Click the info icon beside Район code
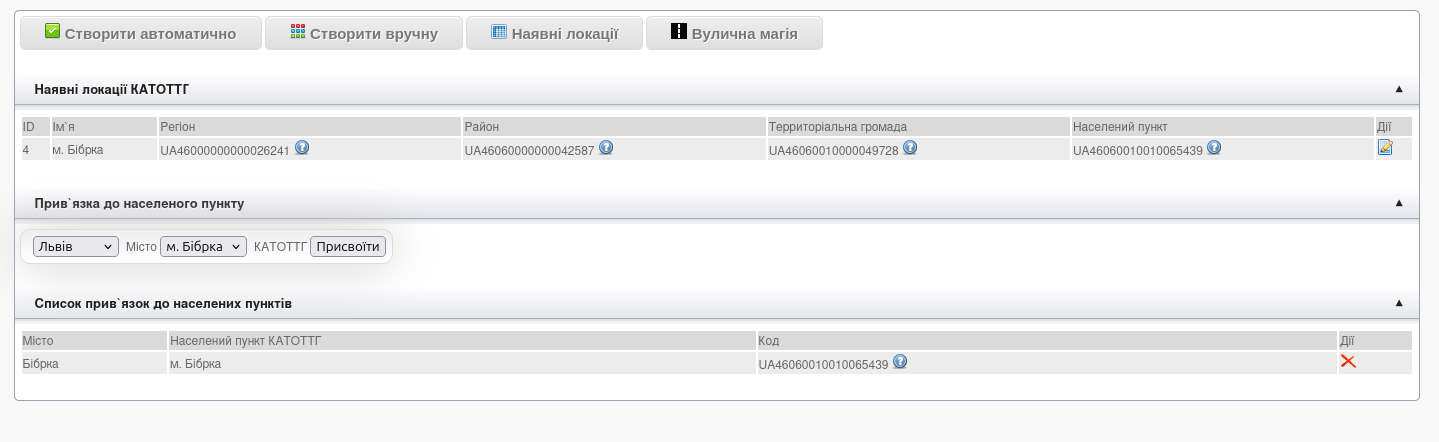The image size is (1439, 442). pyautogui.click(x=606, y=148)
